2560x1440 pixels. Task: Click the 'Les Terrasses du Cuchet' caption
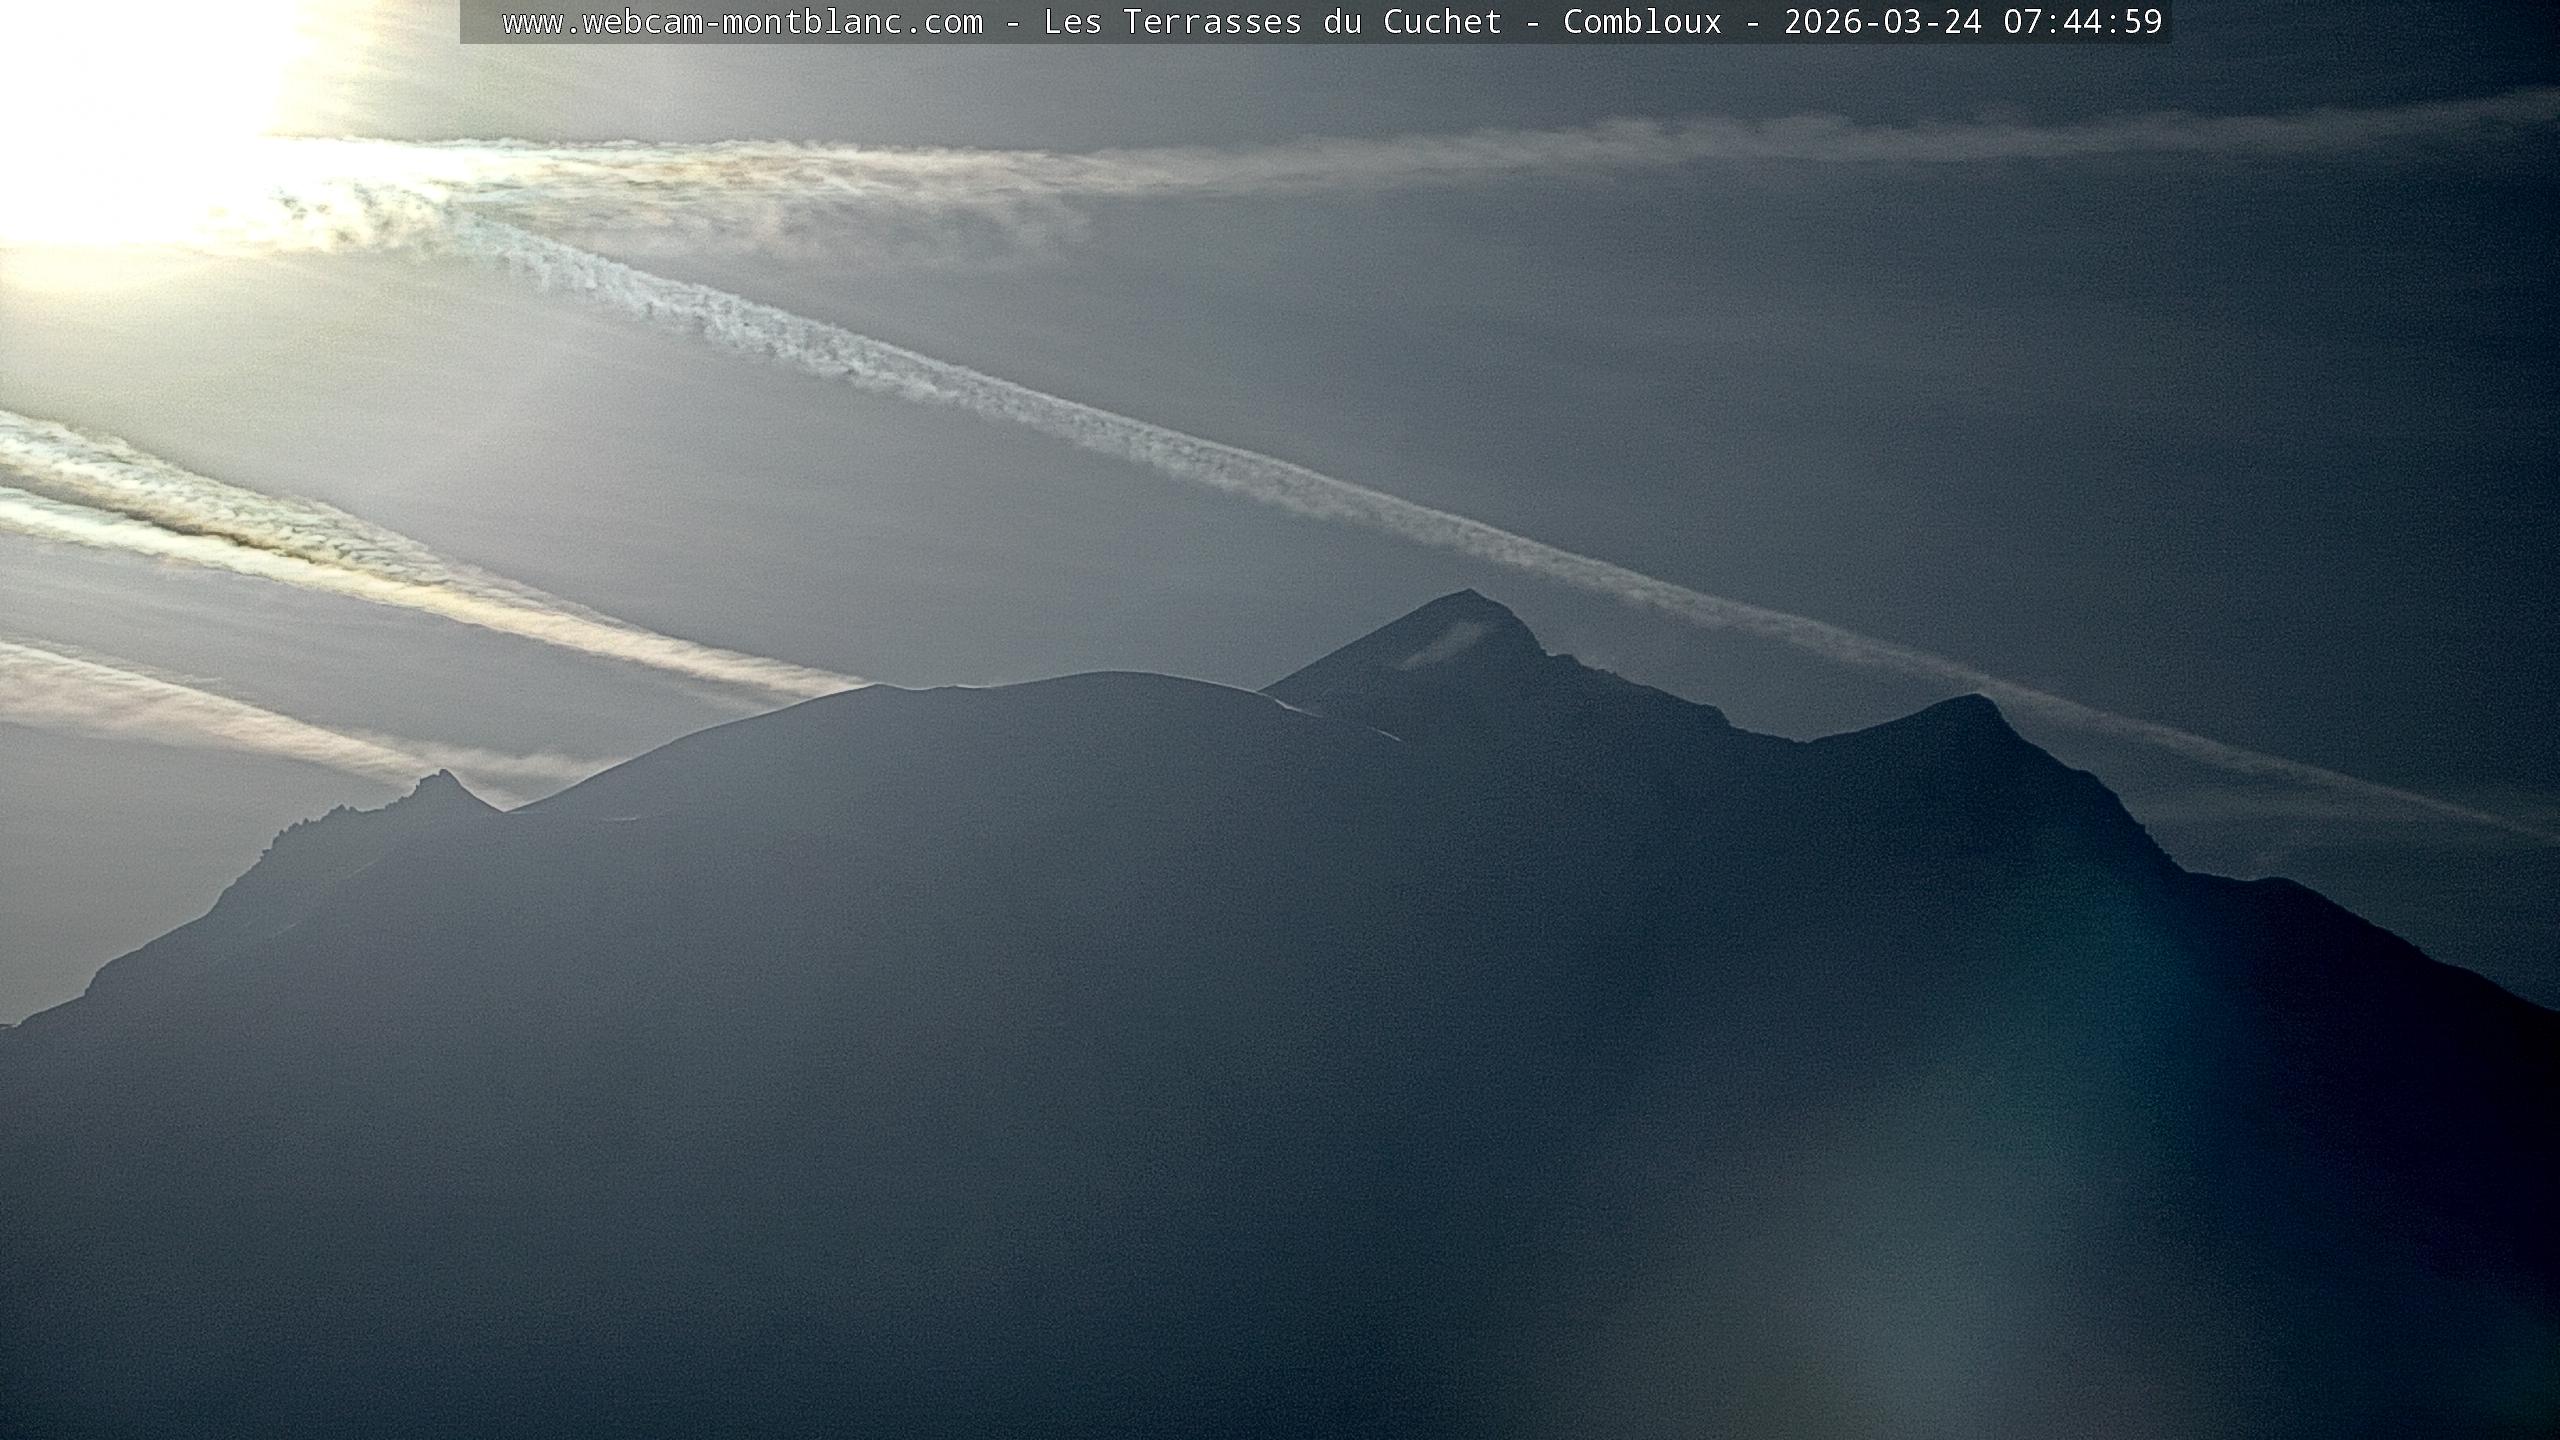[1272, 22]
